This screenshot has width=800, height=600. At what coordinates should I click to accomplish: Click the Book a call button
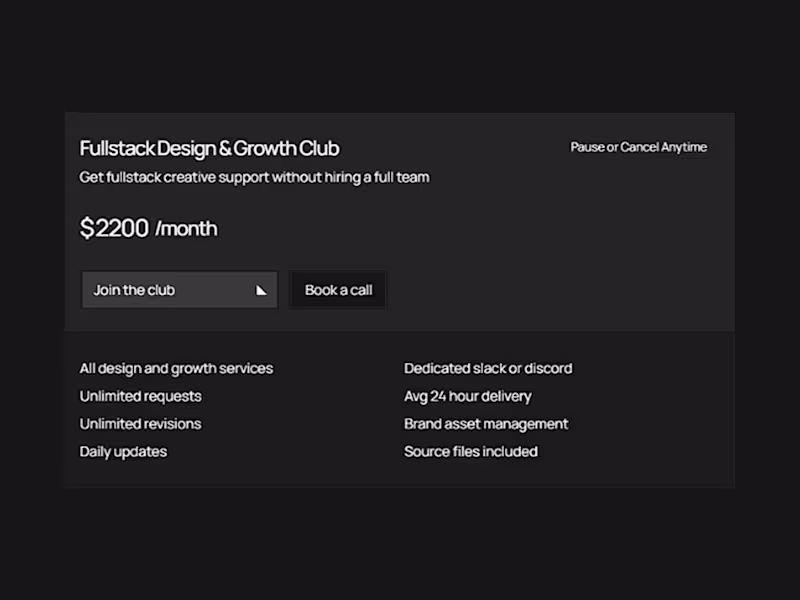pyautogui.click(x=337, y=290)
